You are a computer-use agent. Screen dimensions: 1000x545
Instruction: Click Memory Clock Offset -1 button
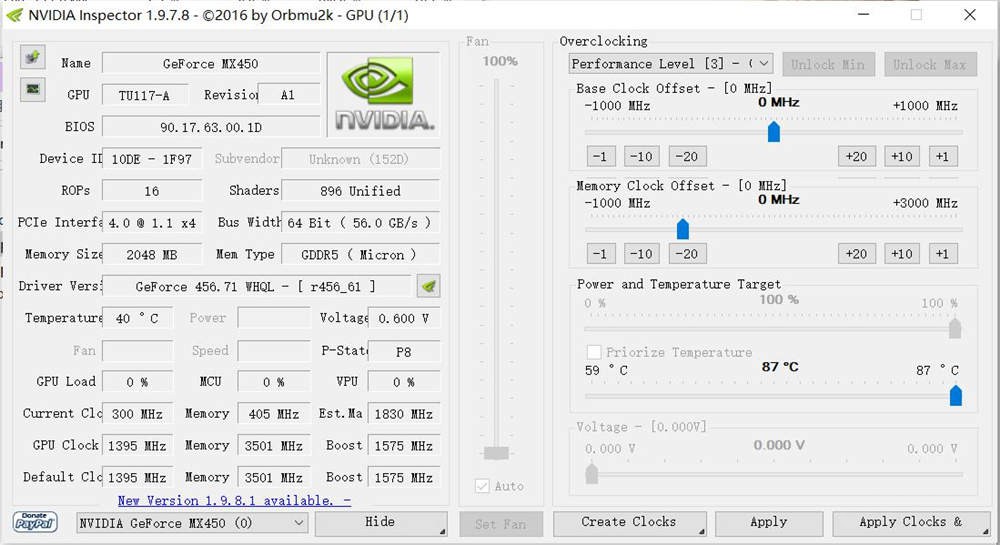coord(601,254)
